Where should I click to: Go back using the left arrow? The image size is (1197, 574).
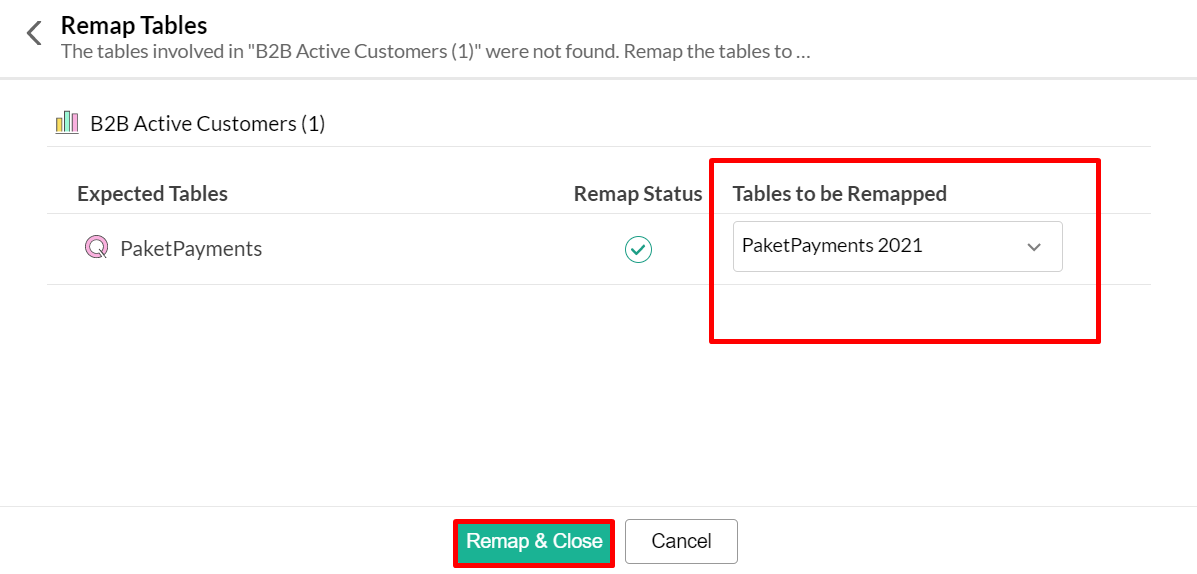pos(34,33)
